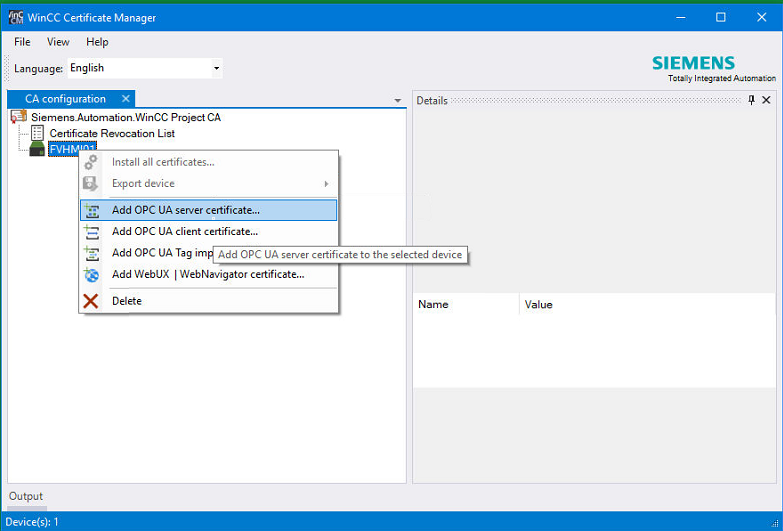The width and height of the screenshot is (783, 531).
Task: Click the OPC UA Tag import icon
Action: tap(92, 253)
